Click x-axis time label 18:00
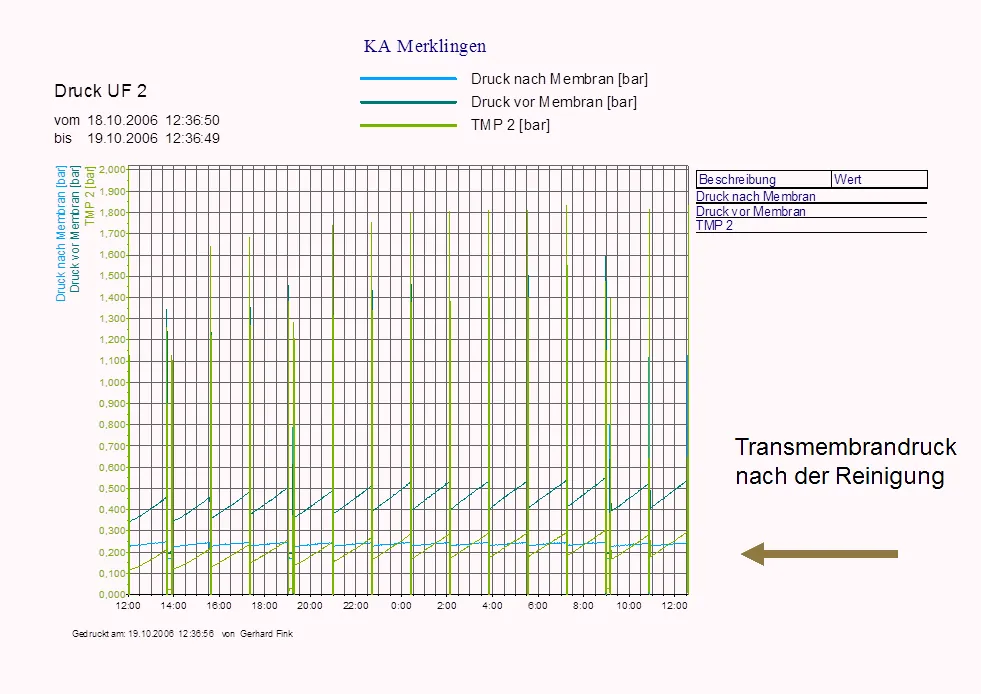Image resolution: width=981 pixels, height=694 pixels. coord(265,606)
